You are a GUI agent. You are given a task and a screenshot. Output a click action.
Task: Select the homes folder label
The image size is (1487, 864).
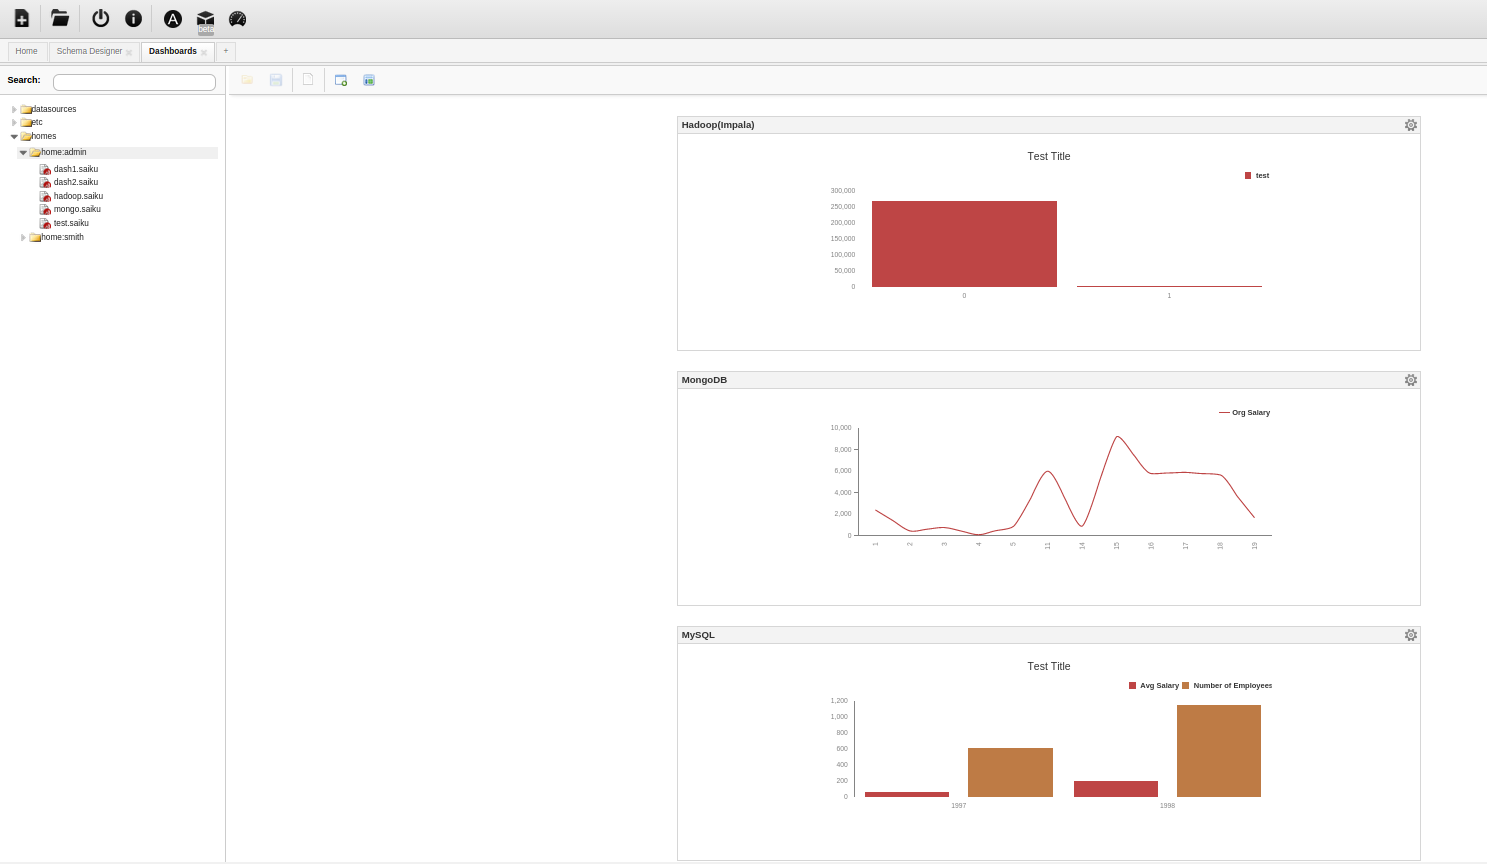coord(44,136)
